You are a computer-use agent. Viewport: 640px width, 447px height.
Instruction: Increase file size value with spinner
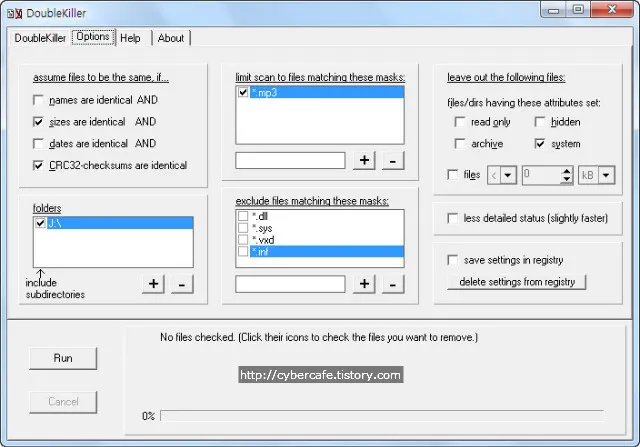(x=567, y=171)
